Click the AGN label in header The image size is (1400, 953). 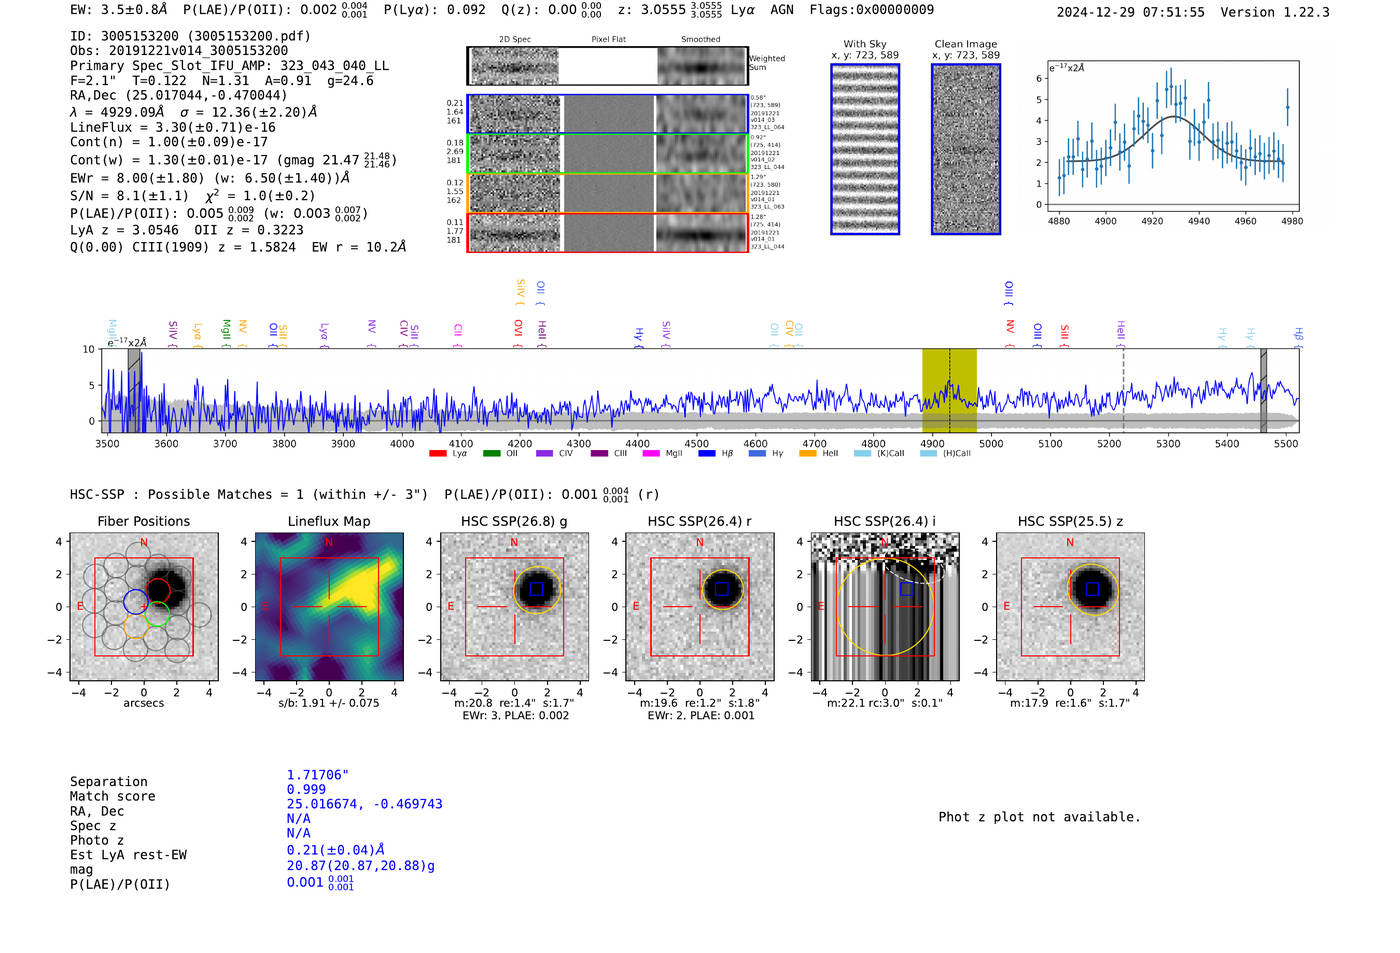point(782,9)
